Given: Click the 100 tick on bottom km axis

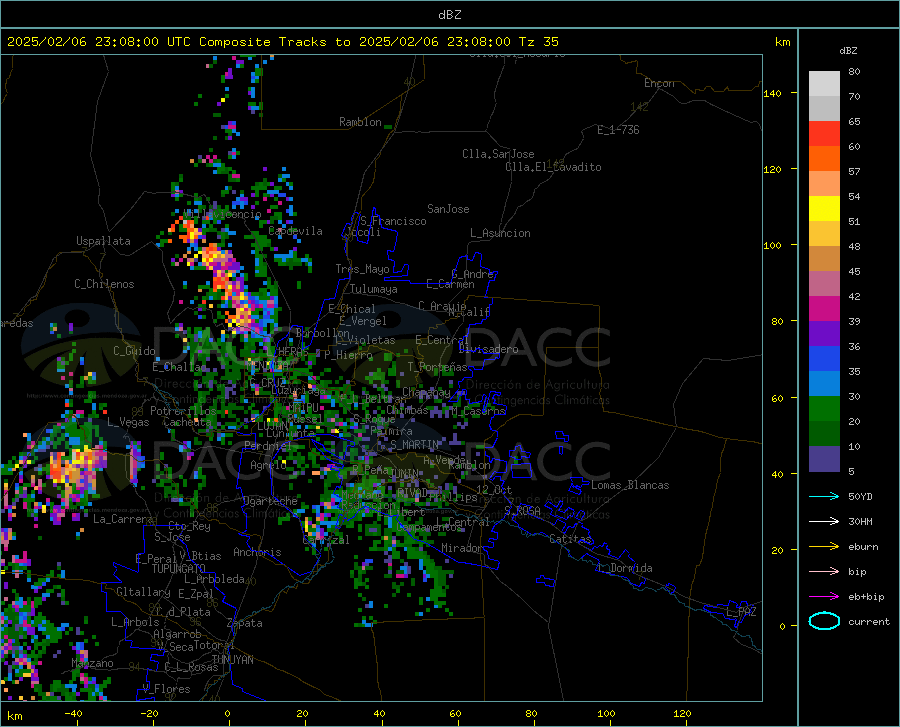Looking at the screenshot, I should point(606,713).
